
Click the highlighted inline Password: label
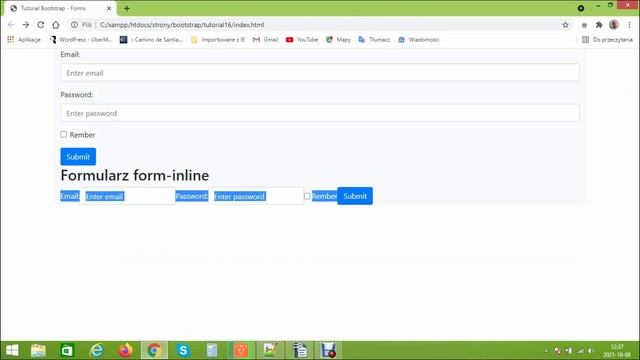pos(192,196)
